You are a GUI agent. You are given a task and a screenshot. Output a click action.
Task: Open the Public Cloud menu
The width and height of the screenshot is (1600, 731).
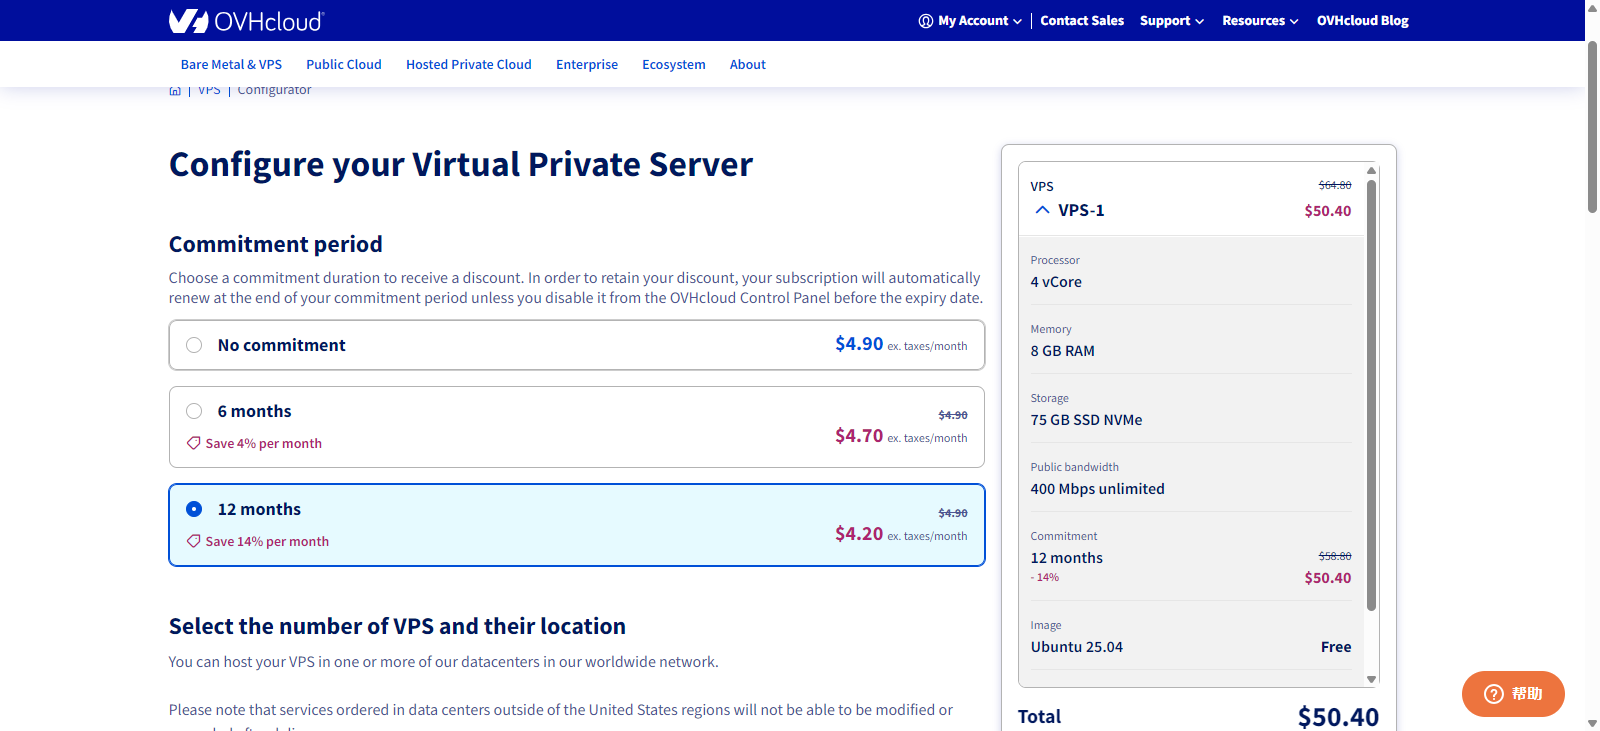point(344,65)
